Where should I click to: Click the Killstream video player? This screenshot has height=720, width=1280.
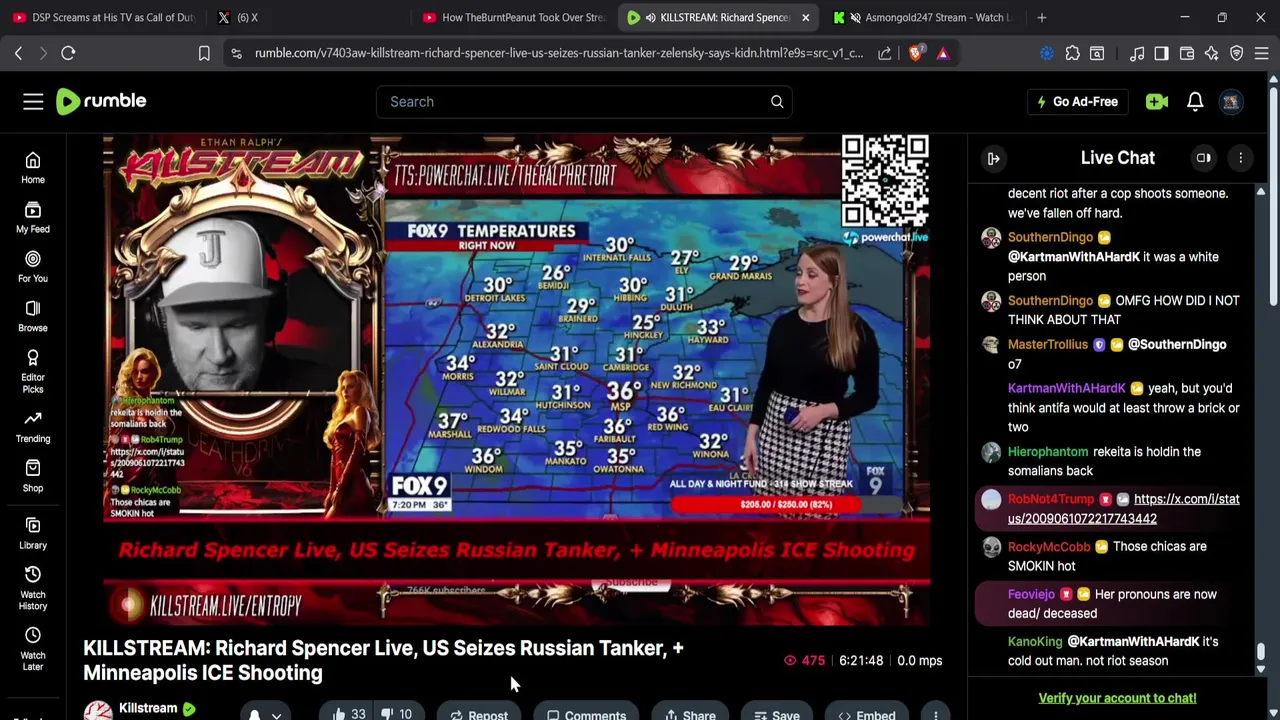pos(517,380)
